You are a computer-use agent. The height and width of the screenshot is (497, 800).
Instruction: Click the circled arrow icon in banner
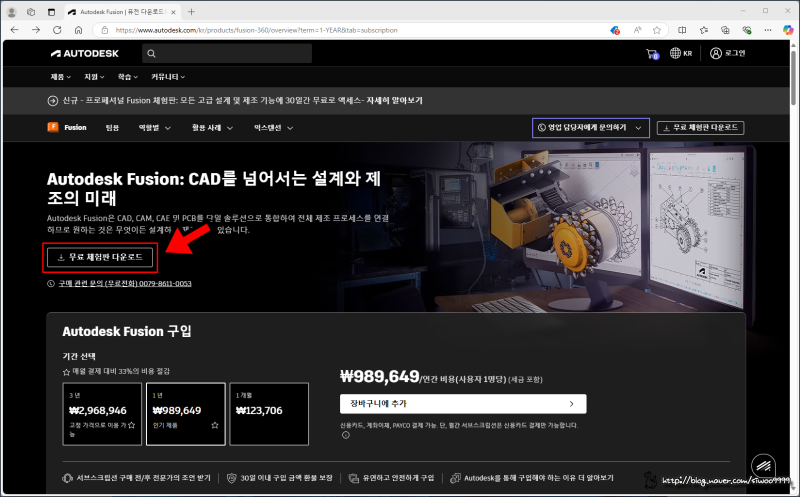point(53,101)
